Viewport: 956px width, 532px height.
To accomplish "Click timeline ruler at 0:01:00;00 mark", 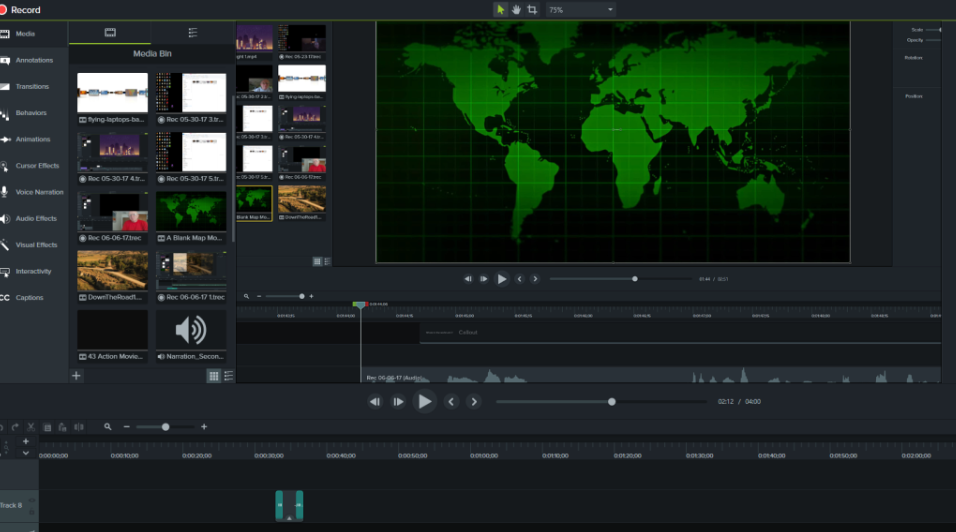I will click(483, 456).
